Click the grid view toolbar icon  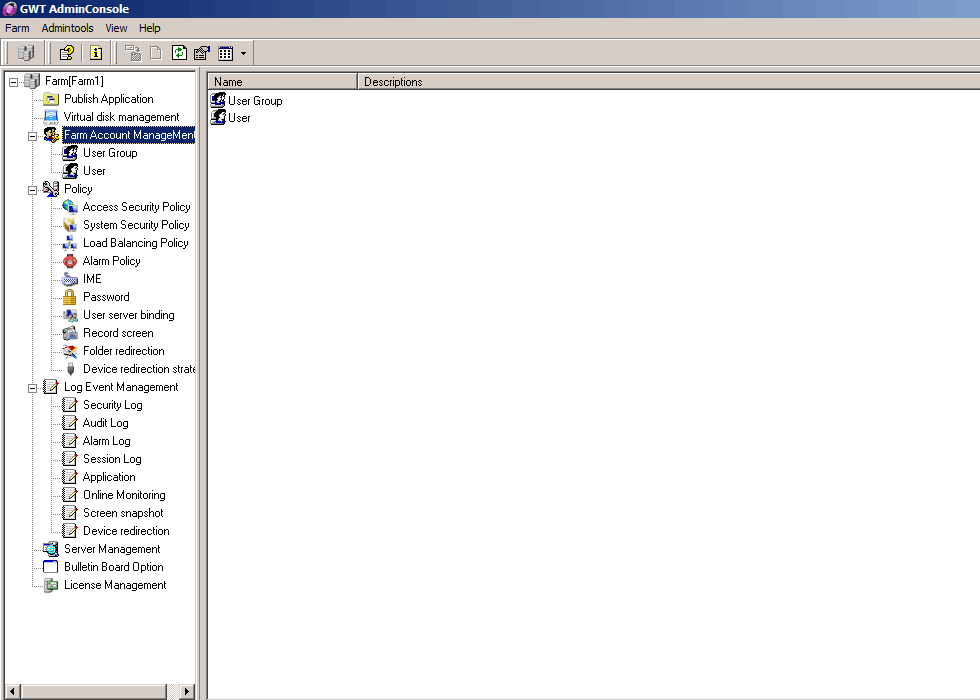(226, 53)
